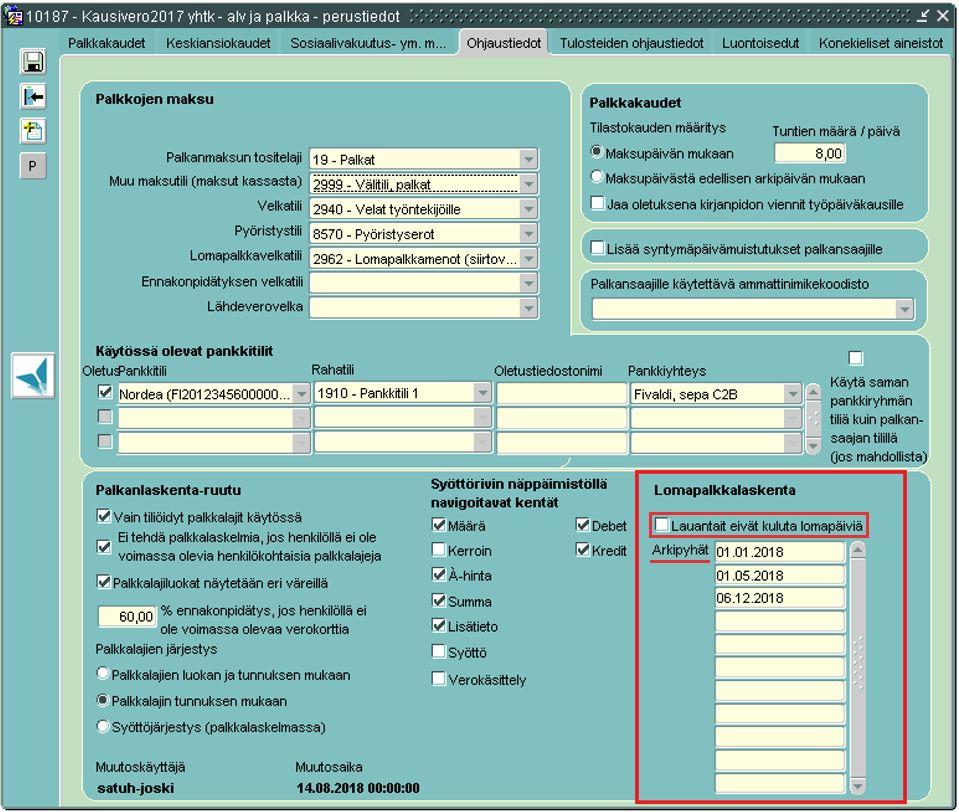Toggle Vain tiliöidyt palkkalajit käytössä
Screen dimensions: 959x812
[103, 516]
